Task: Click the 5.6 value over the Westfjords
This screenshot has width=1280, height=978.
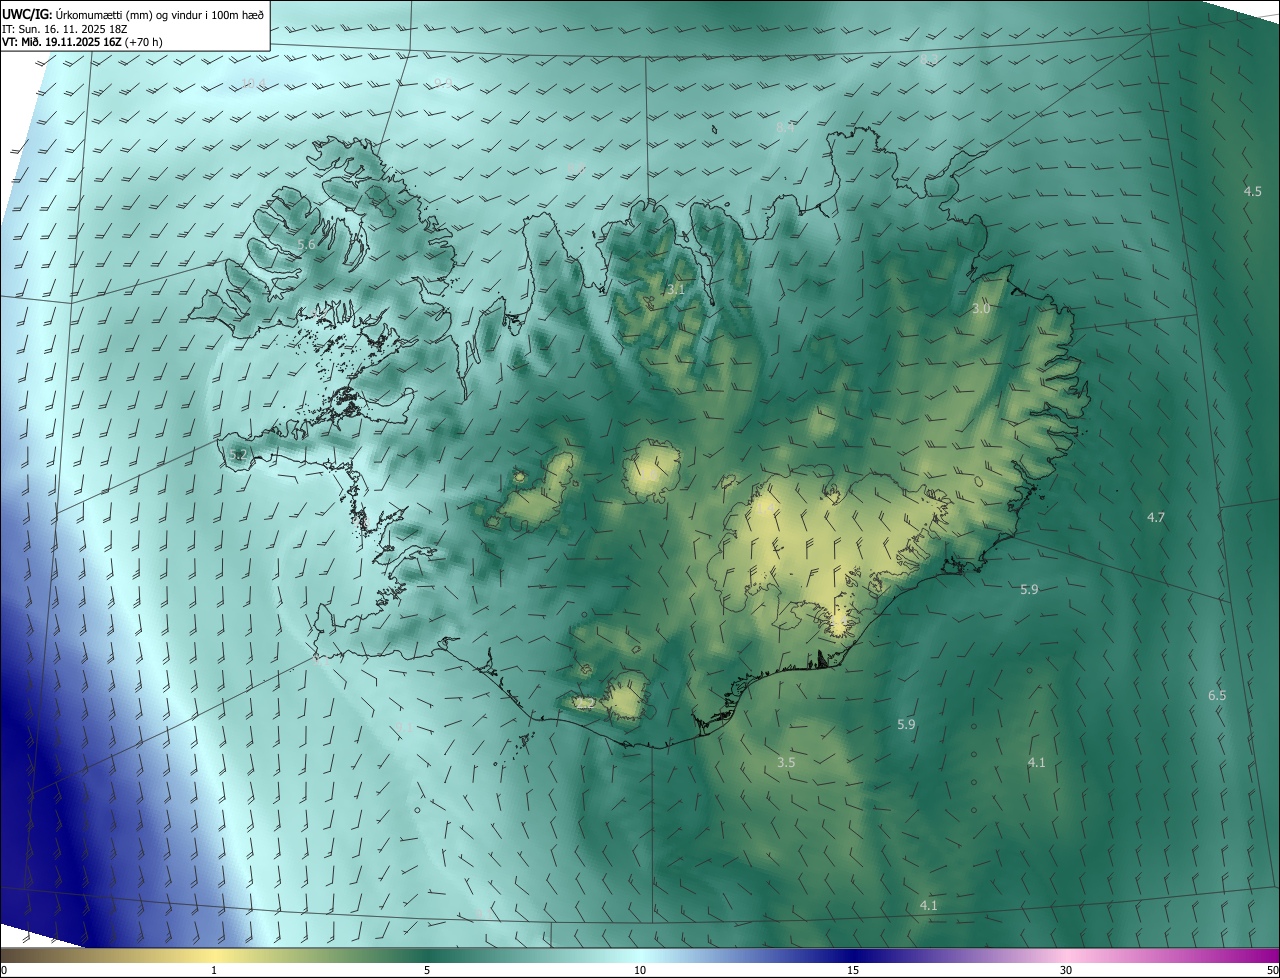Action: coord(307,245)
